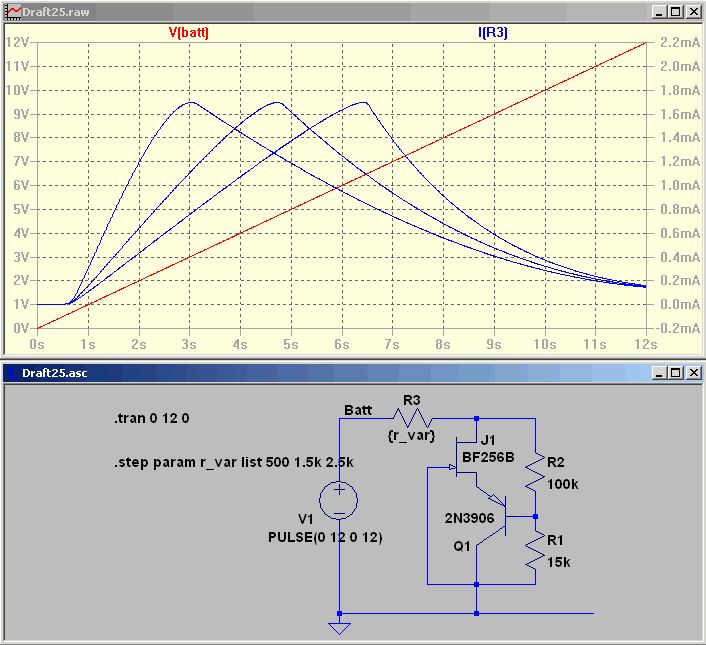Click the J1 component name label
Image resolution: width=706 pixels, height=645 pixels.
[x=488, y=440]
